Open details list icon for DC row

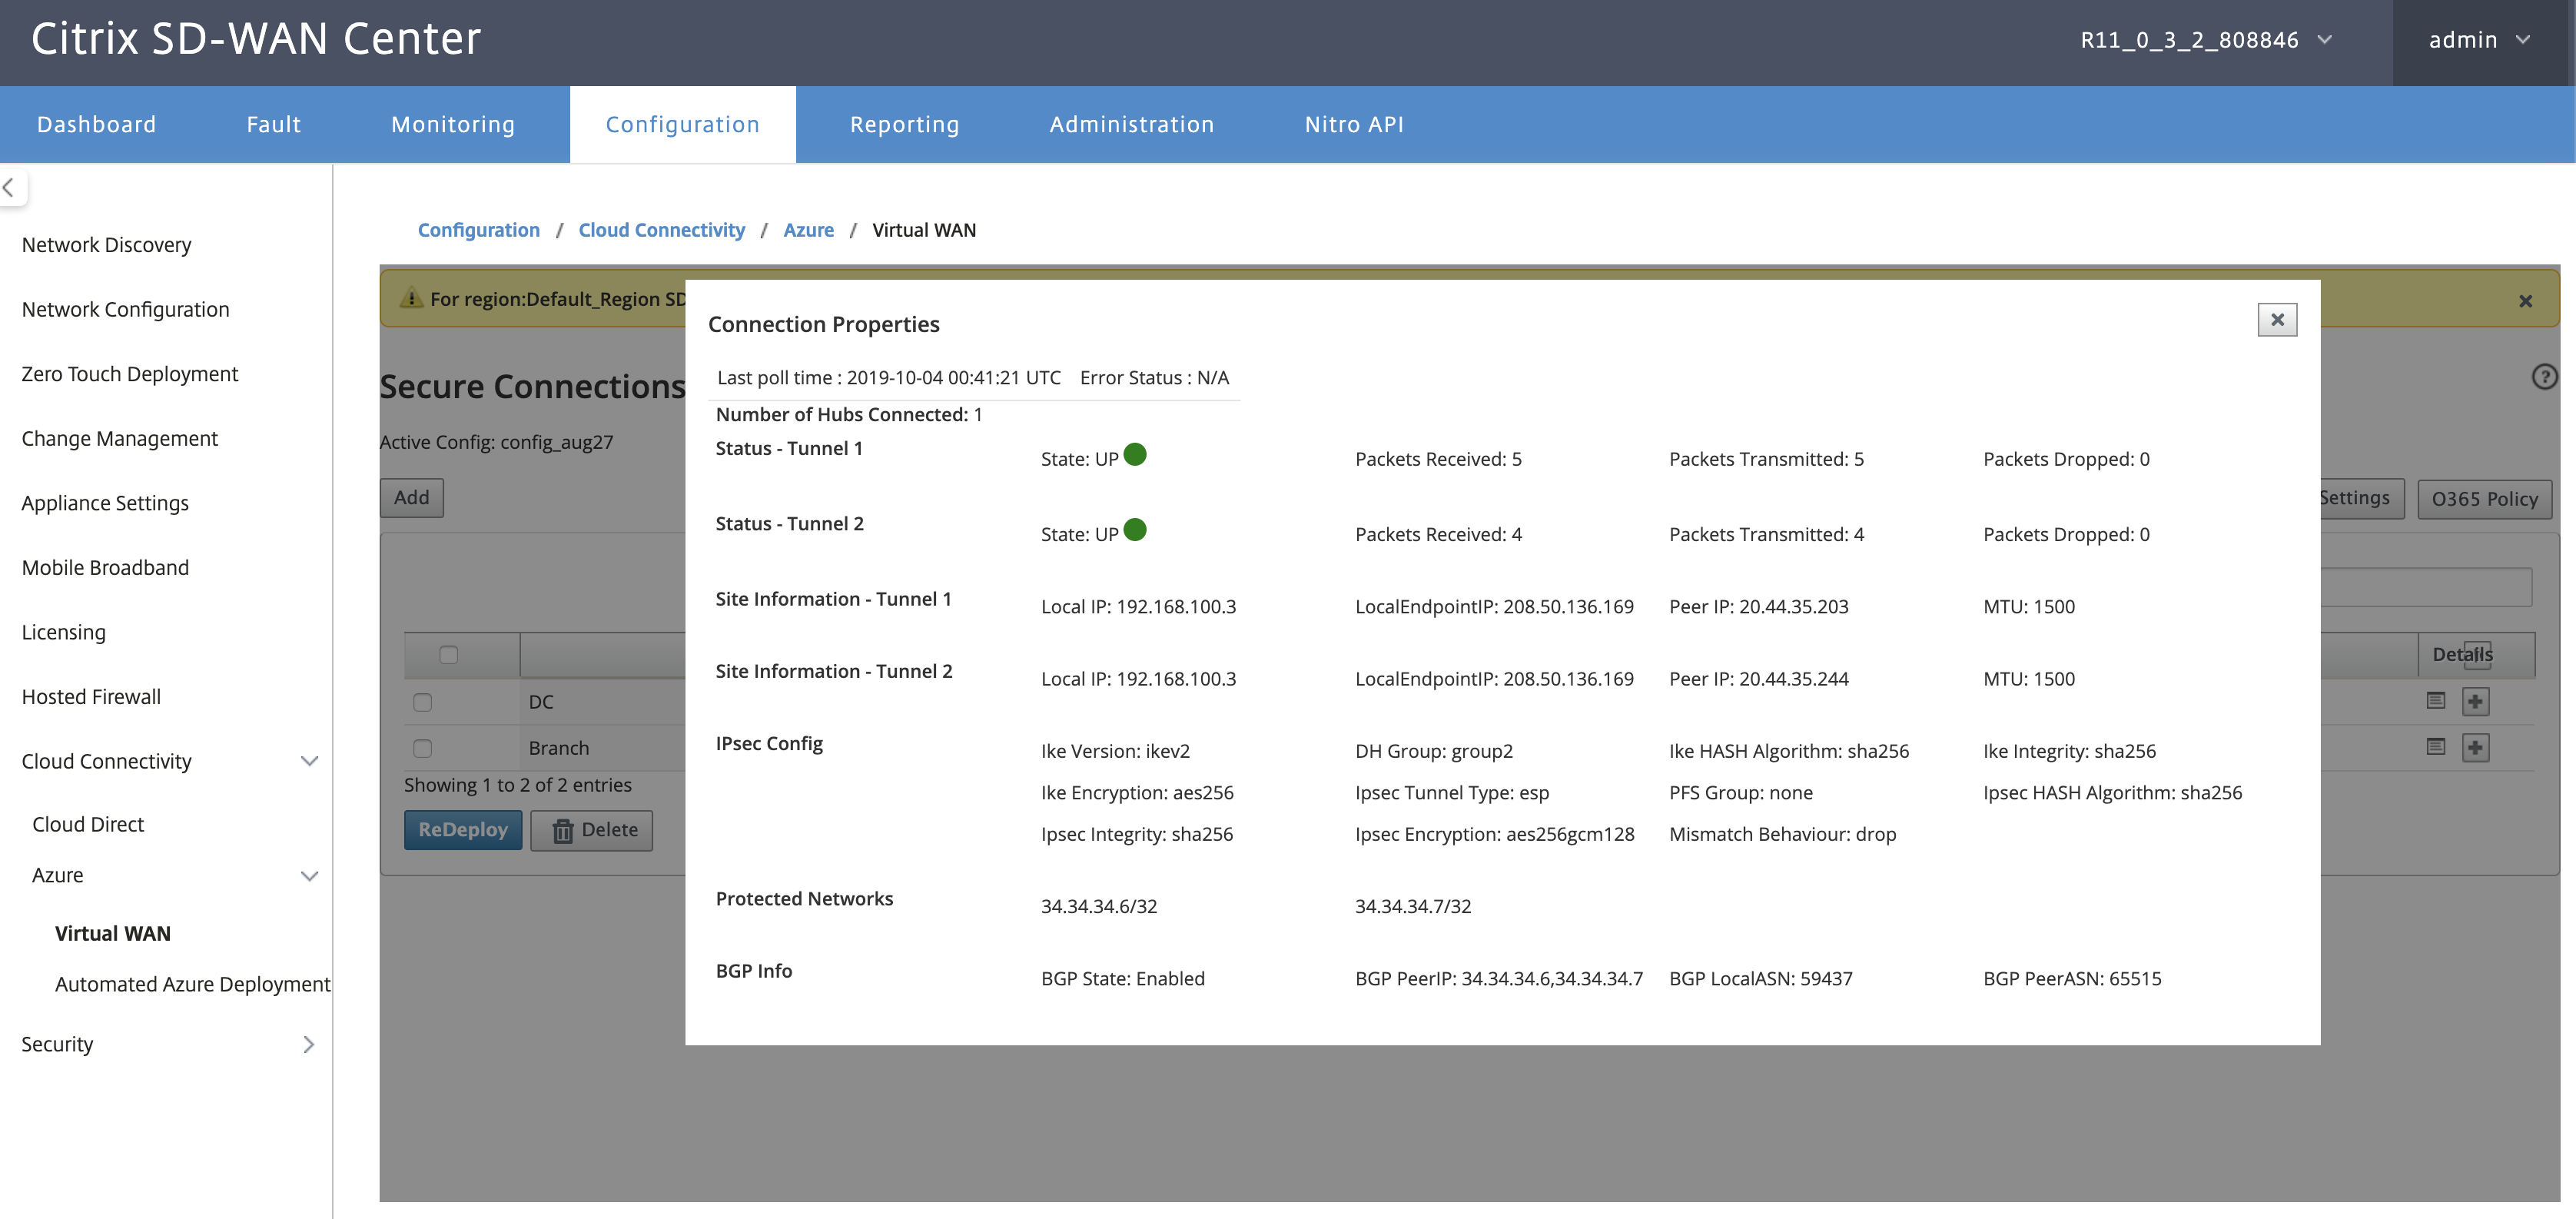(2435, 701)
